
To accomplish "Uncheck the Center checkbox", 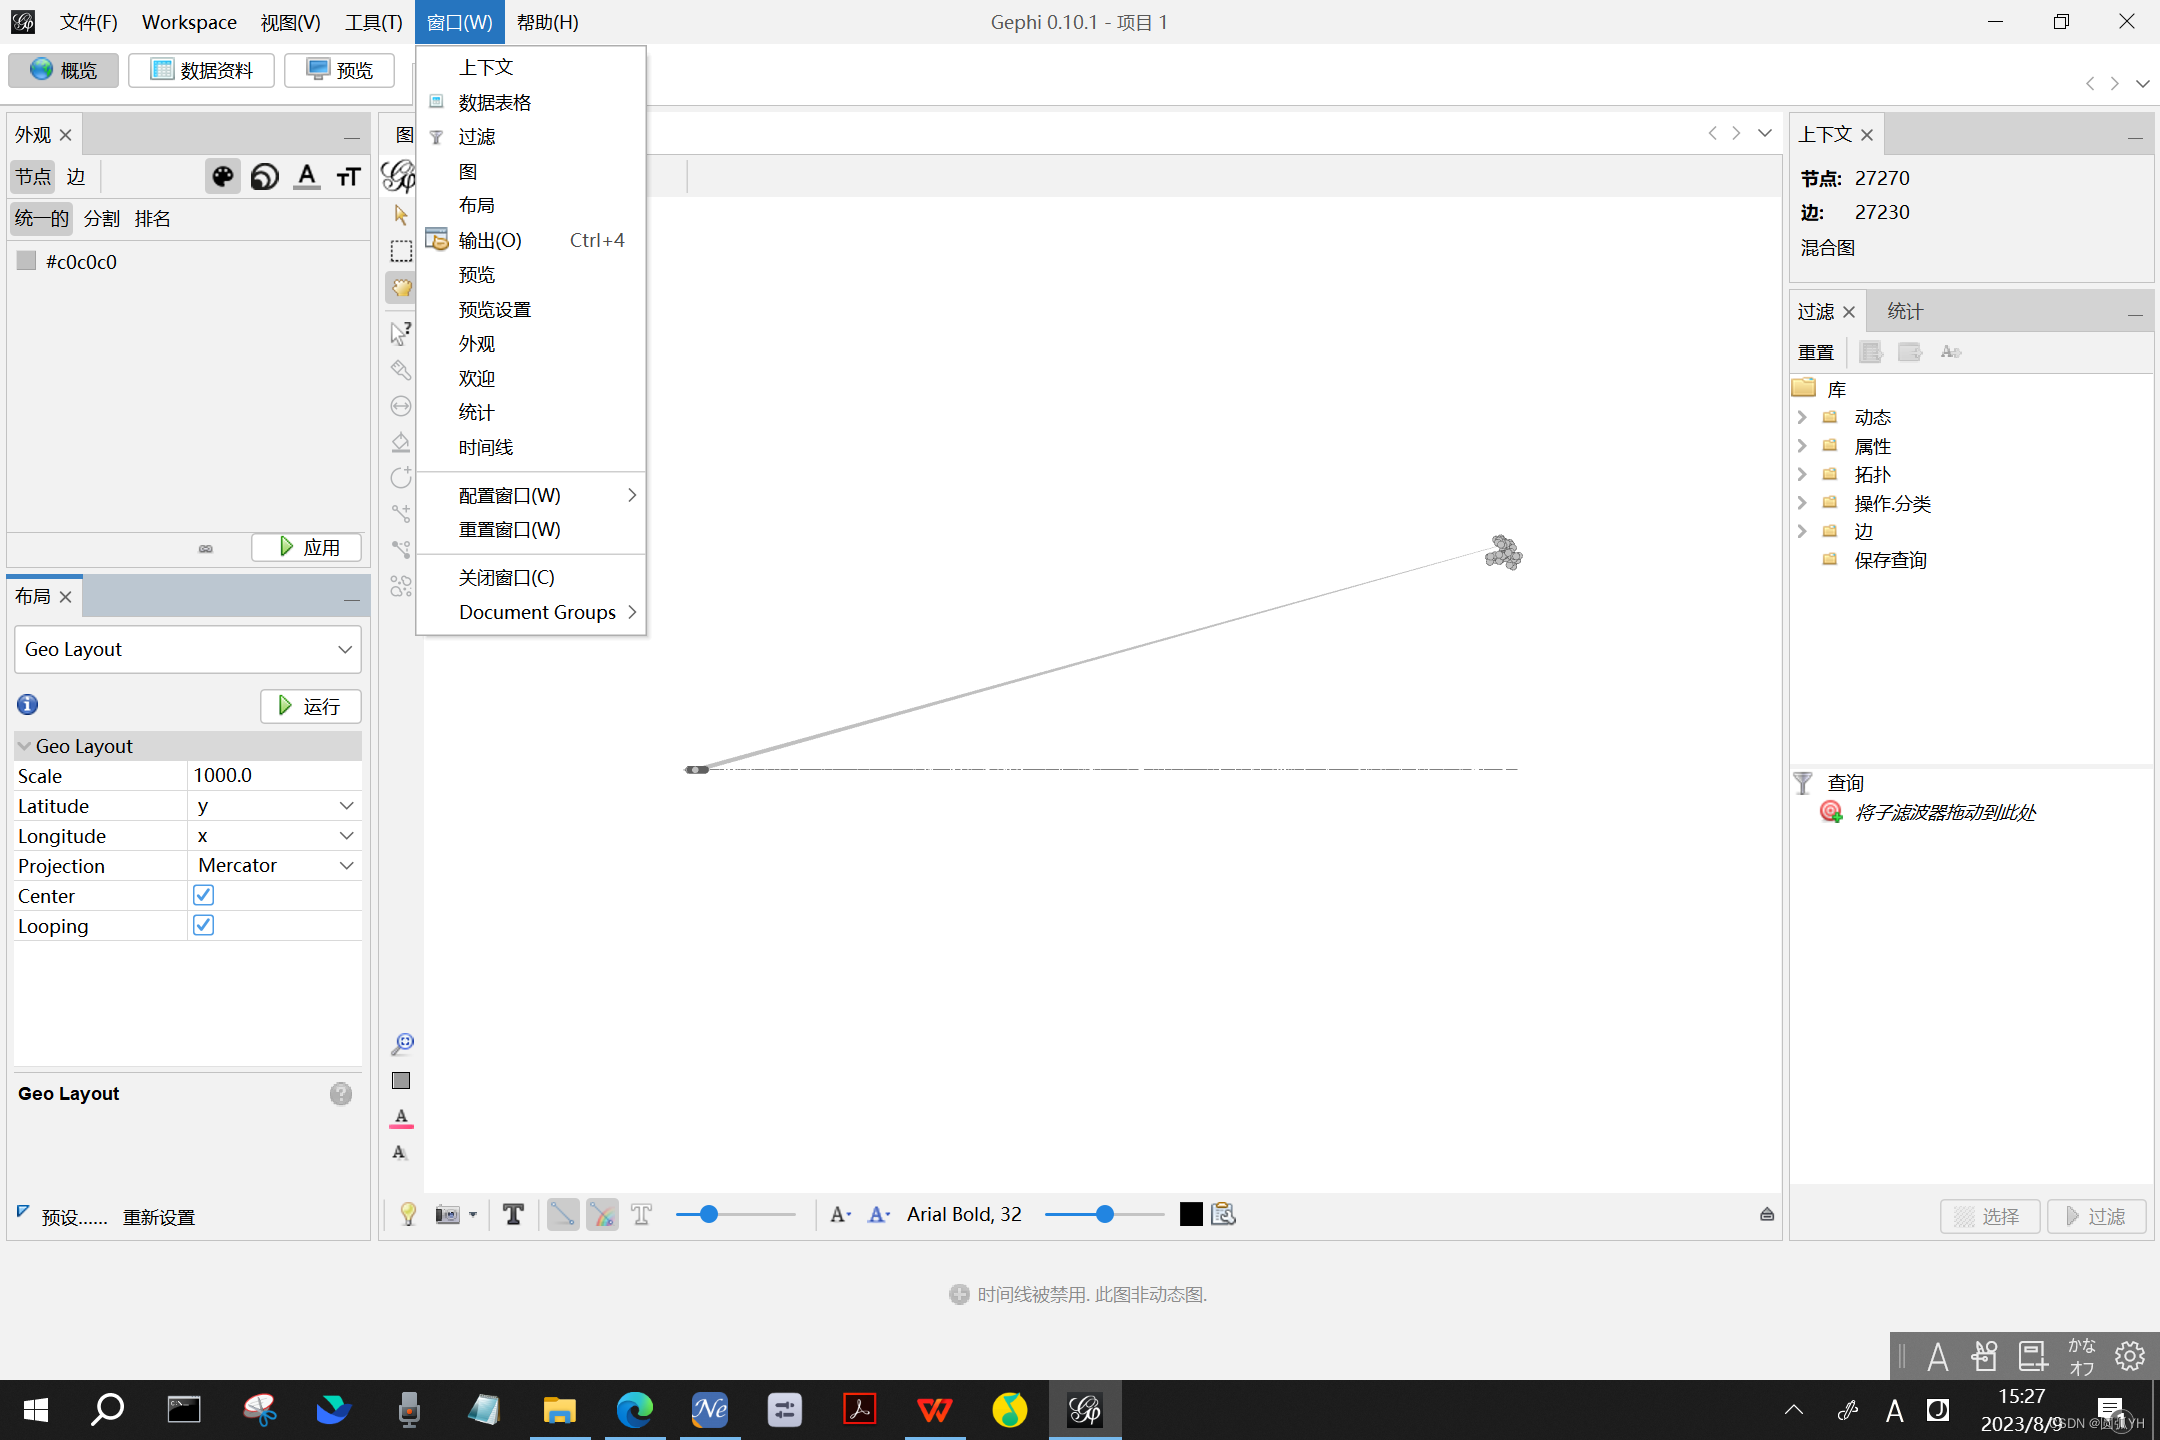I will coord(203,895).
